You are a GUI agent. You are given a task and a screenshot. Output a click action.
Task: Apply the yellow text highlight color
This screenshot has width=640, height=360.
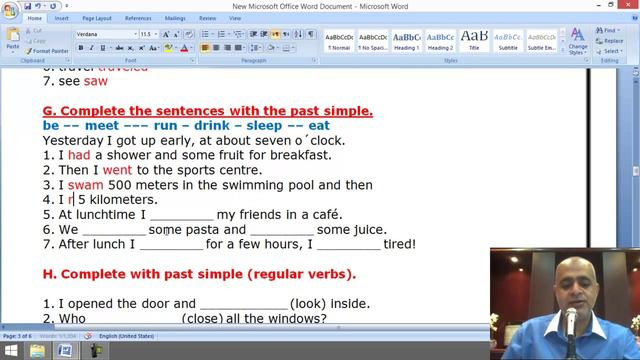point(167,48)
